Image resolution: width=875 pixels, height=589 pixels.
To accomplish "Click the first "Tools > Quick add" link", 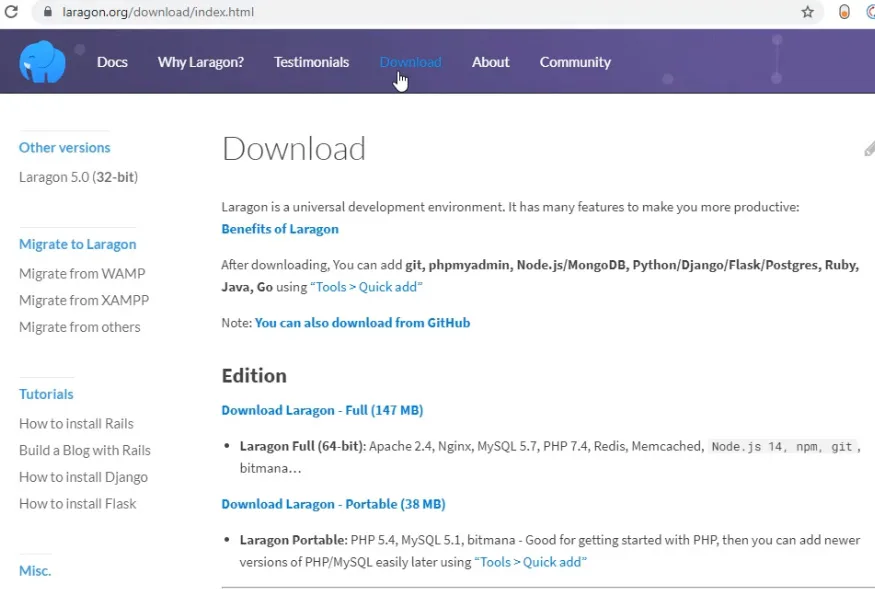I will pos(366,287).
